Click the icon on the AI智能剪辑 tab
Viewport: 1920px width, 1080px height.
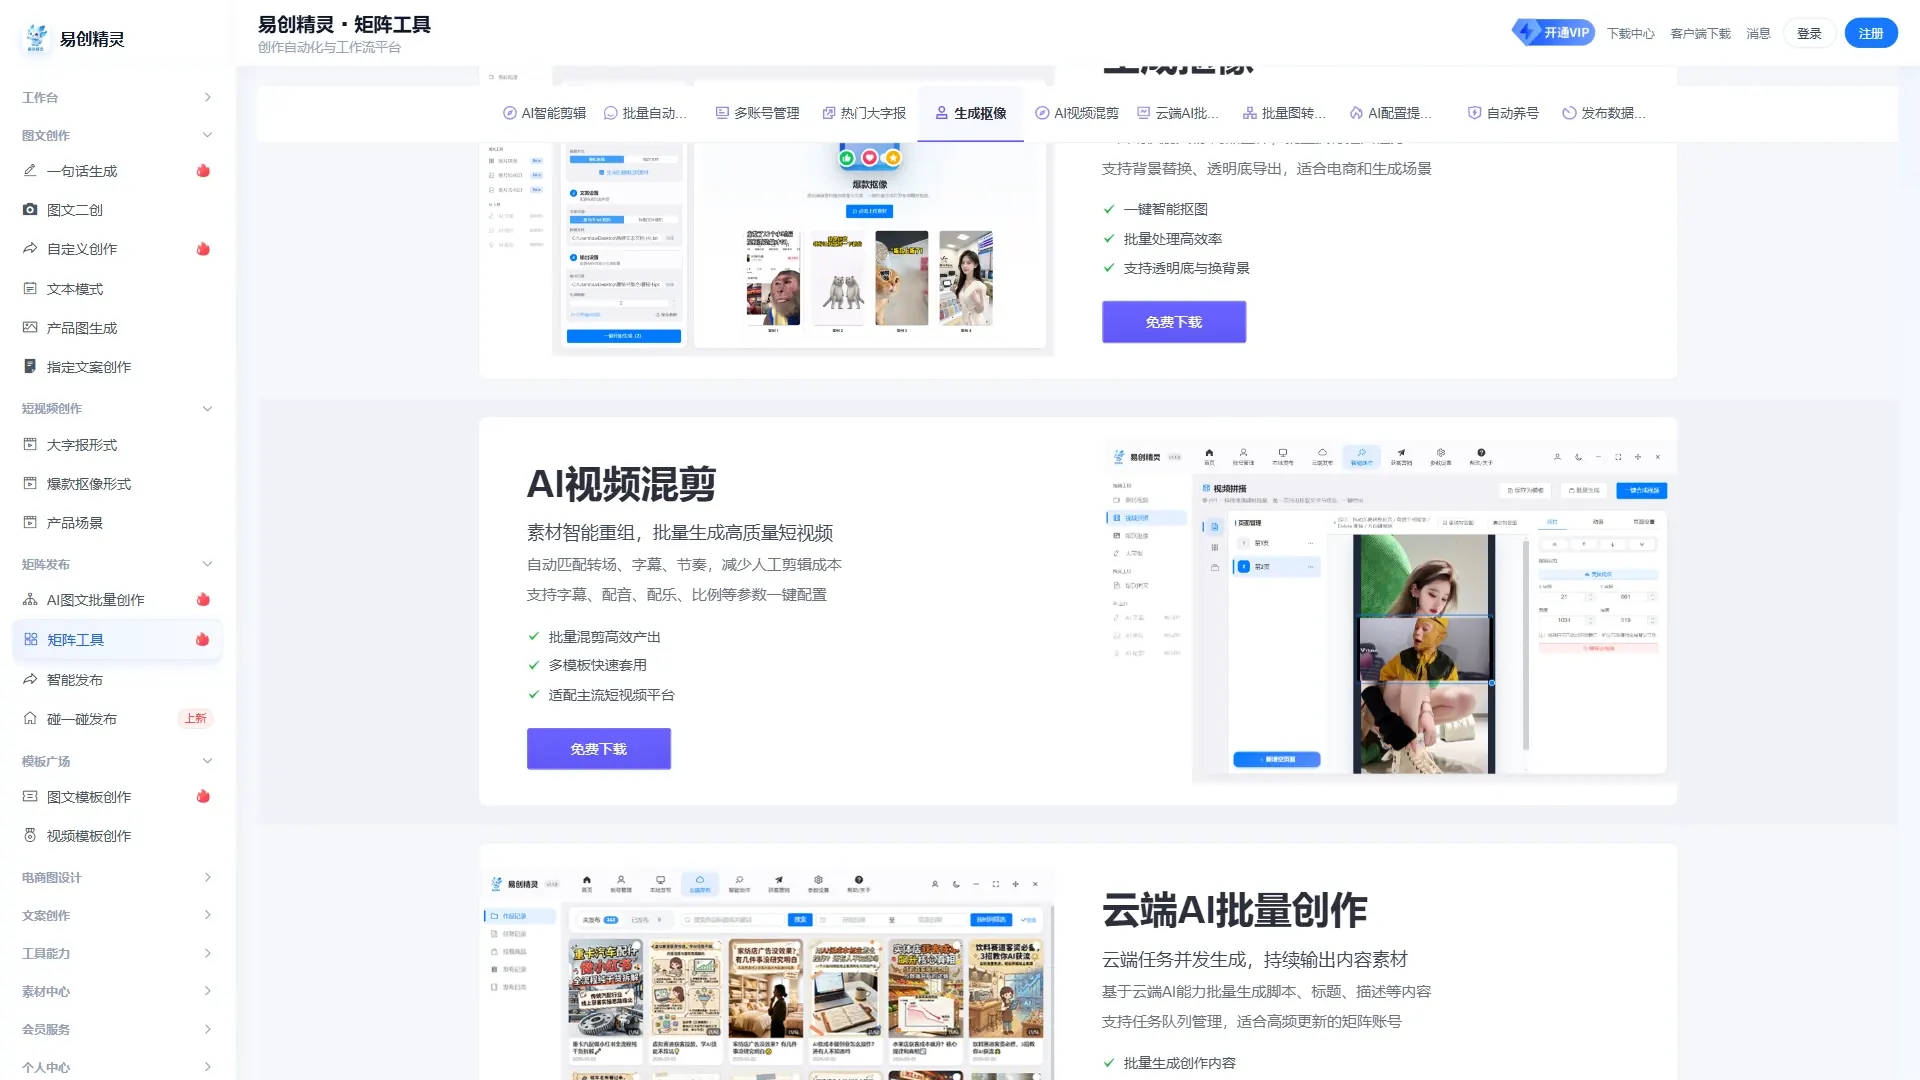pyautogui.click(x=510, y=113)
